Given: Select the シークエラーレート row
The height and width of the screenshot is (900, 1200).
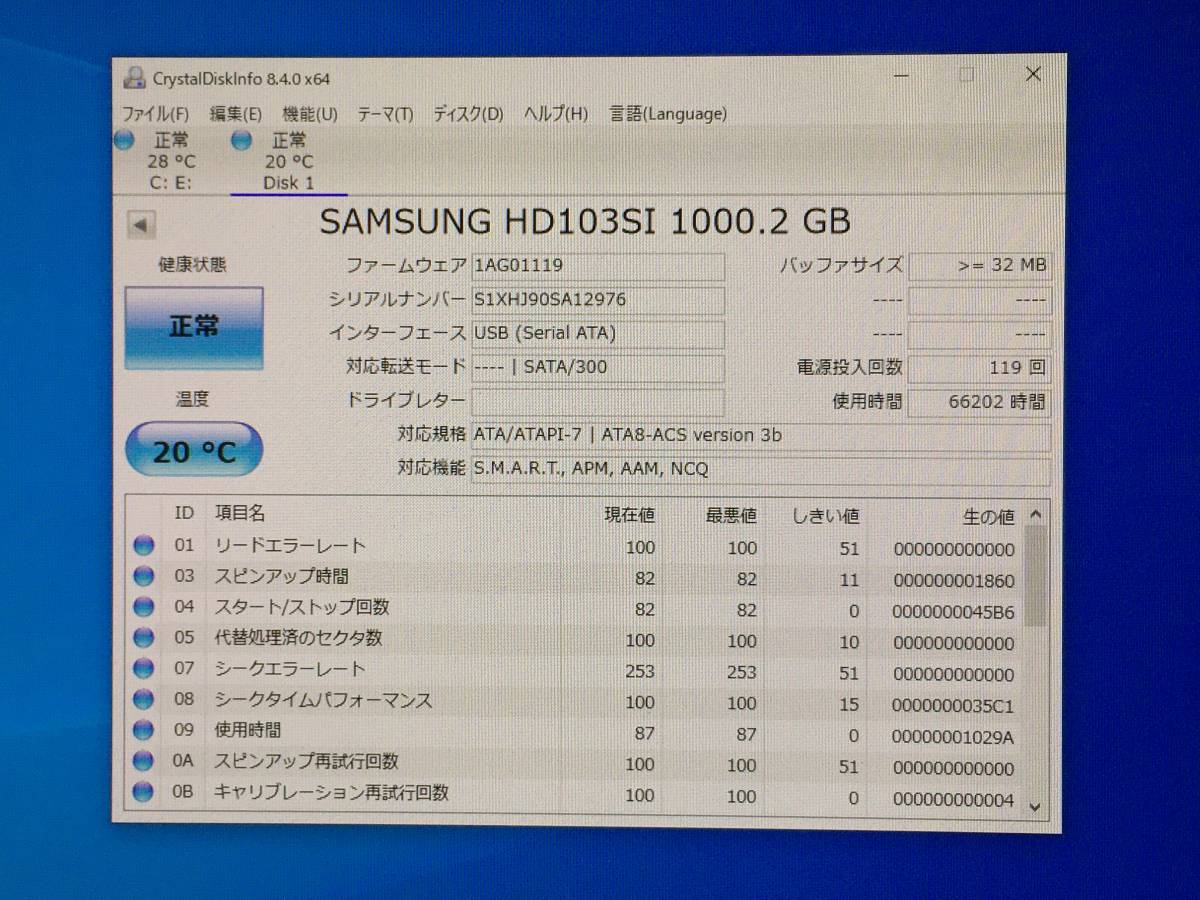Looking at the screenshot, I should coord(575,670).
